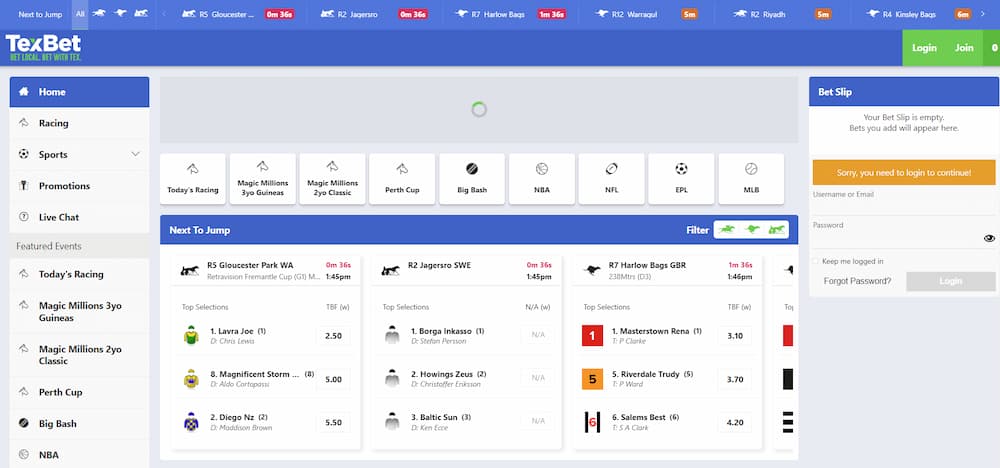Toggle horse racing filter in Next To Jump

click(727, 230)
